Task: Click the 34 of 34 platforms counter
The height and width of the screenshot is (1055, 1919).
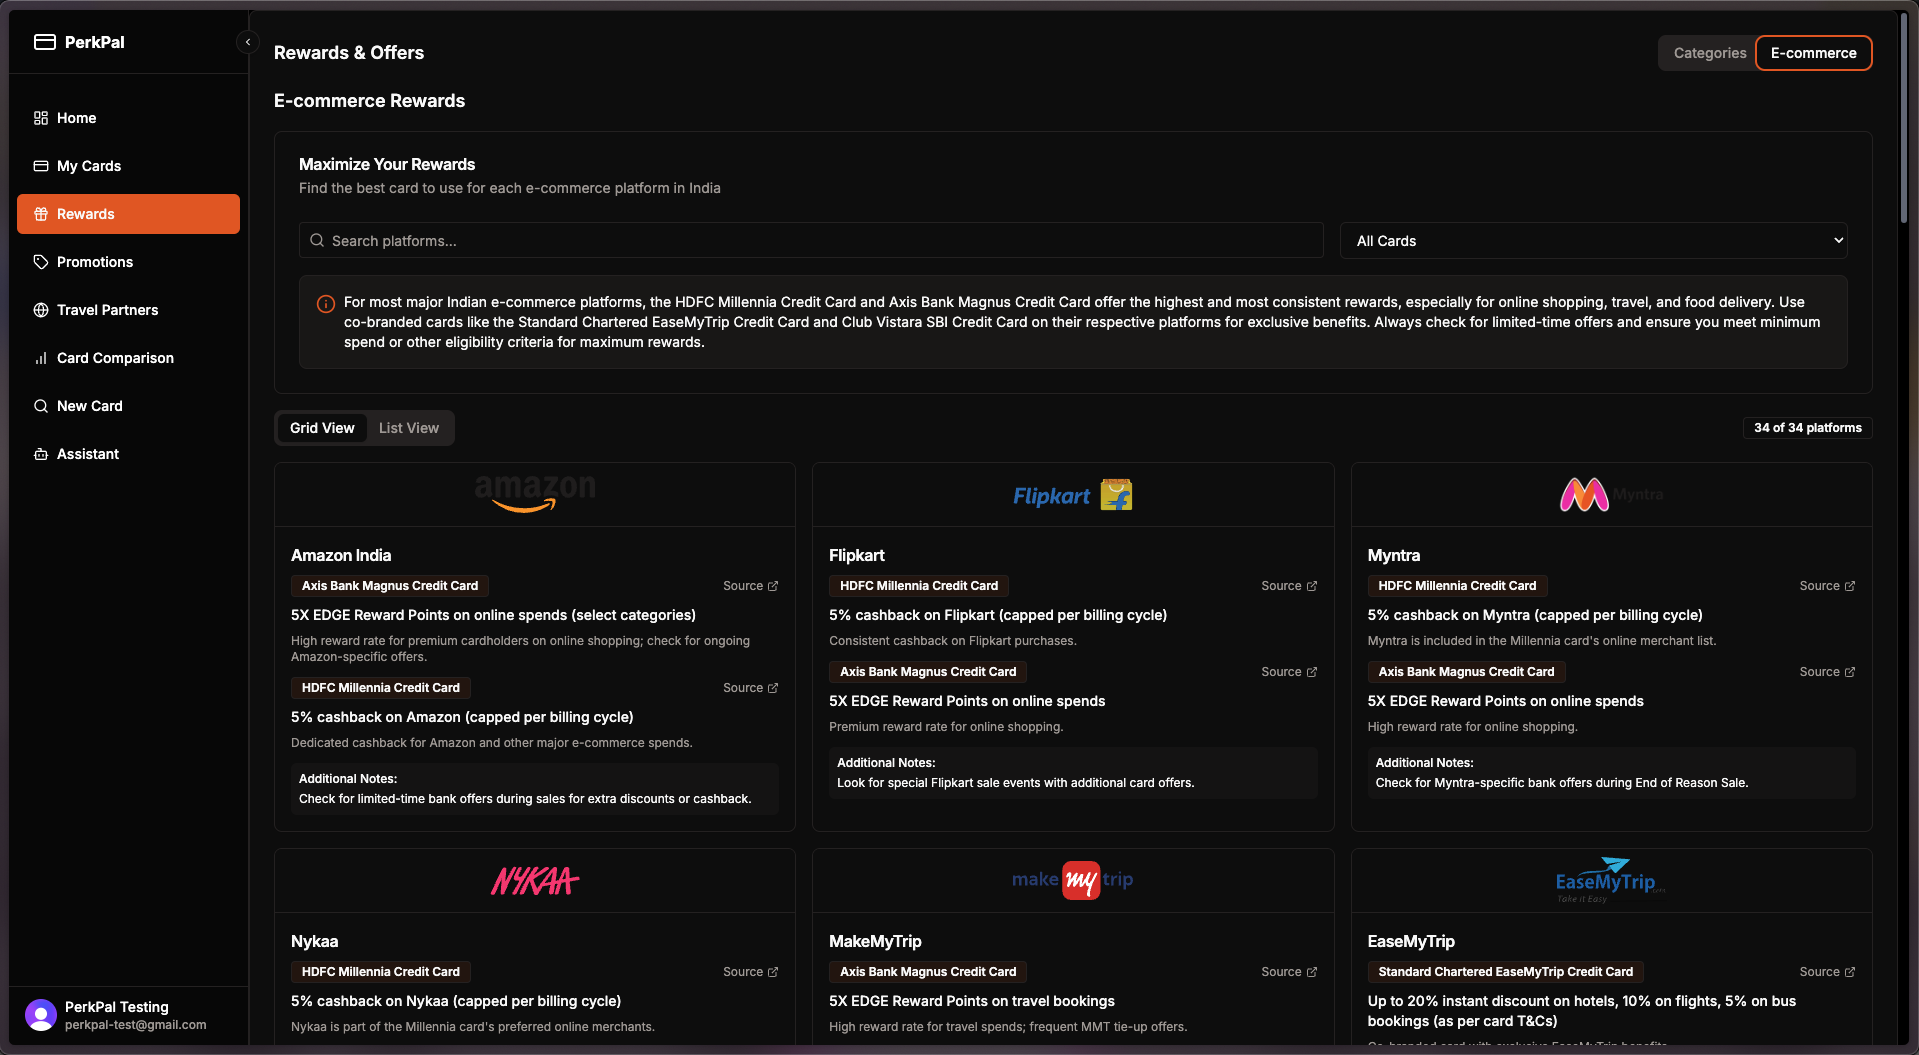Action: (1807, 428)
